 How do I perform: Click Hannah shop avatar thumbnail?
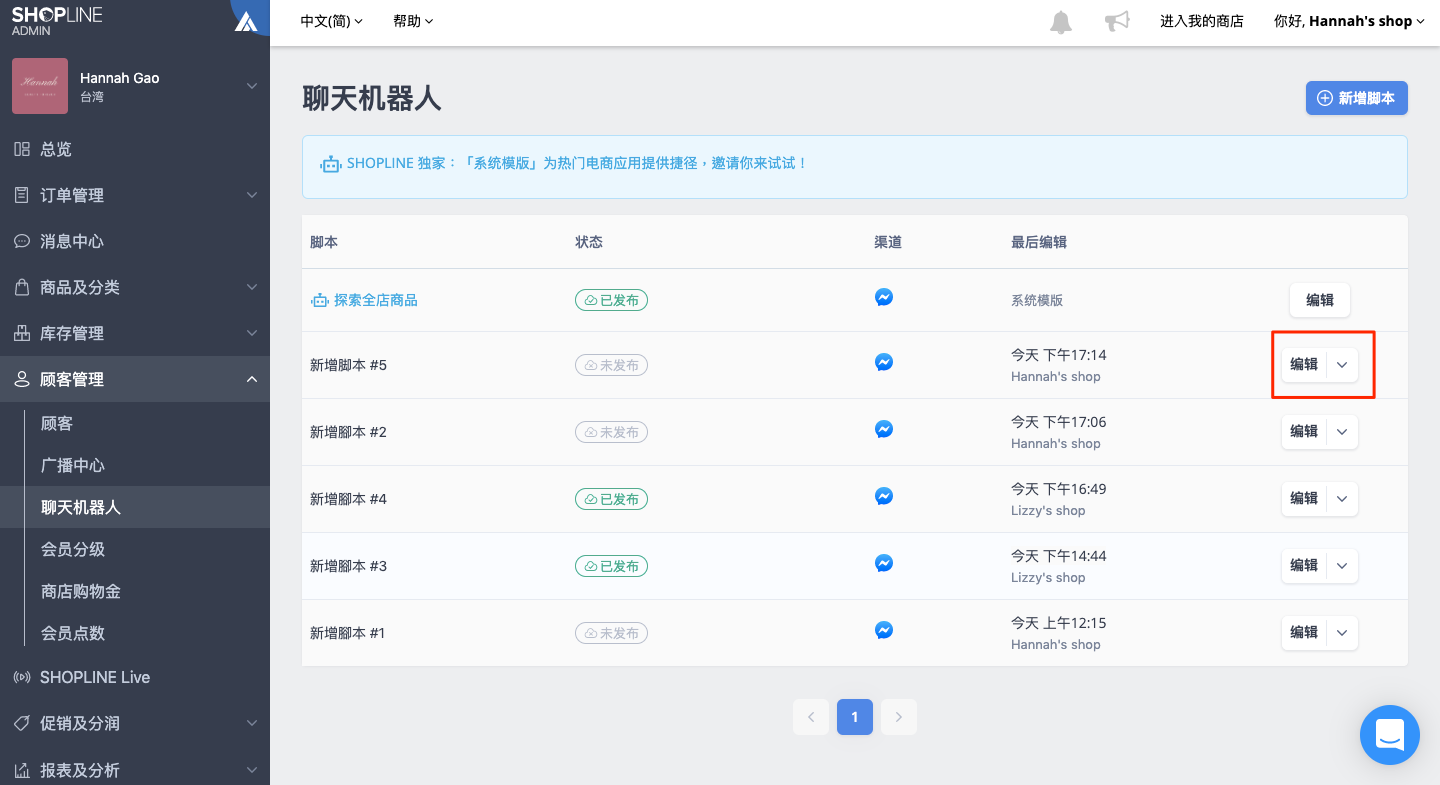coord(40,86)
